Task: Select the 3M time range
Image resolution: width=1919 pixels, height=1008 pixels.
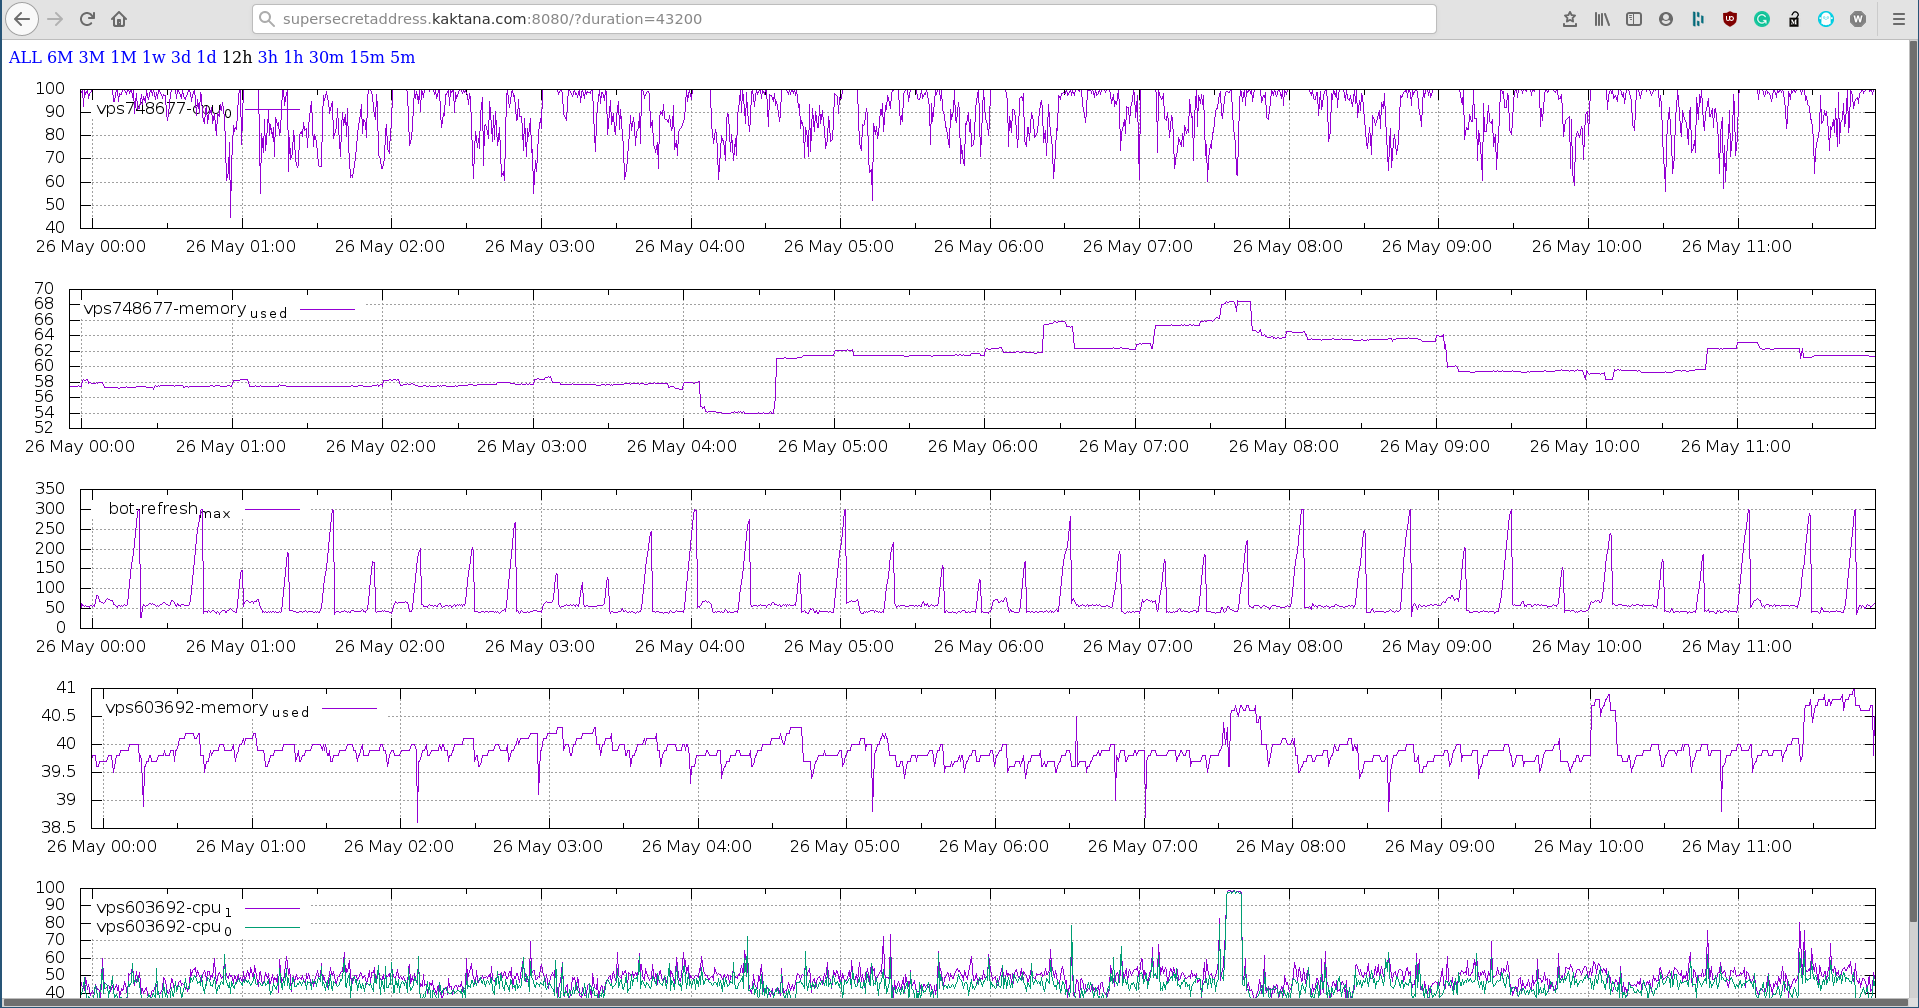Action: click(92, 57)
